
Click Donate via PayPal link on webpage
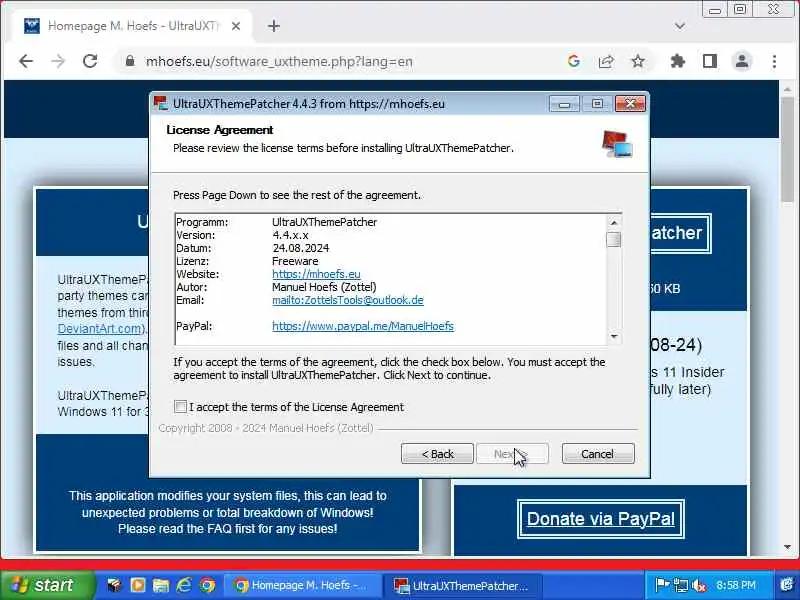click(601, 519)
